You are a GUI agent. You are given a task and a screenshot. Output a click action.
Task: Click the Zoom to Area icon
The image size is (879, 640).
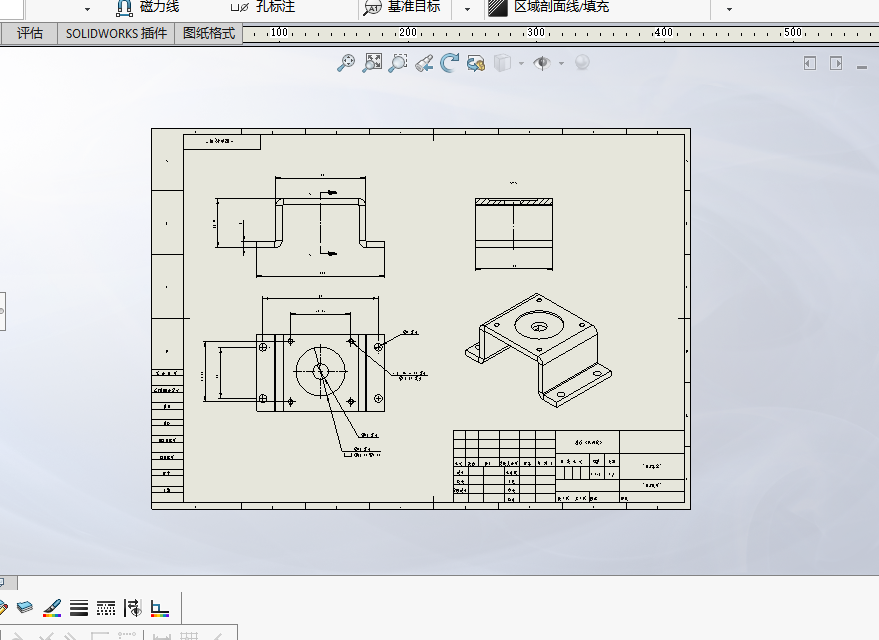coord(372,63)
